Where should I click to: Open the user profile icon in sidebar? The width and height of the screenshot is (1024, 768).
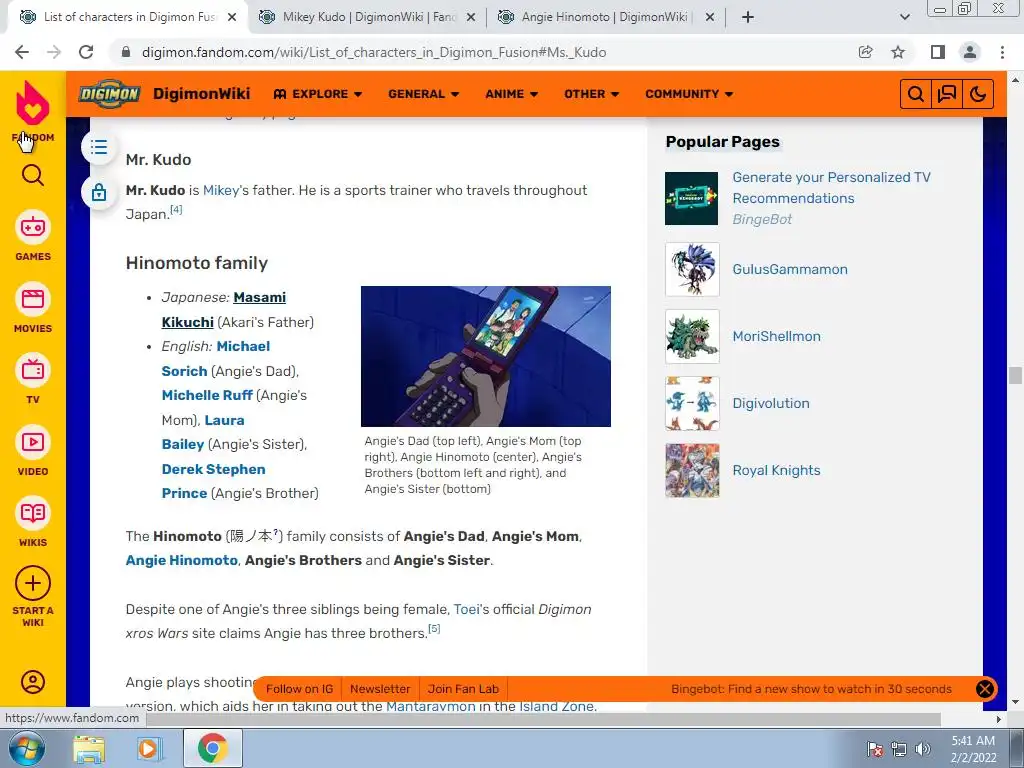33,682
